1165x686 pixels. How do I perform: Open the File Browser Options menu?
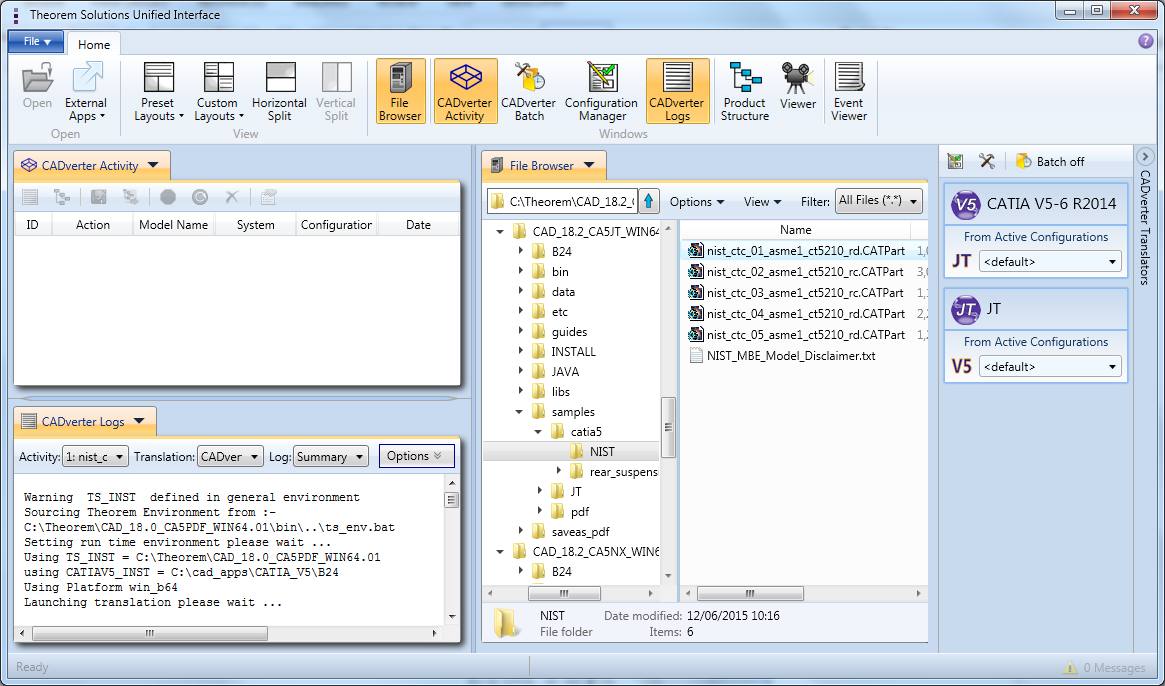697,201
